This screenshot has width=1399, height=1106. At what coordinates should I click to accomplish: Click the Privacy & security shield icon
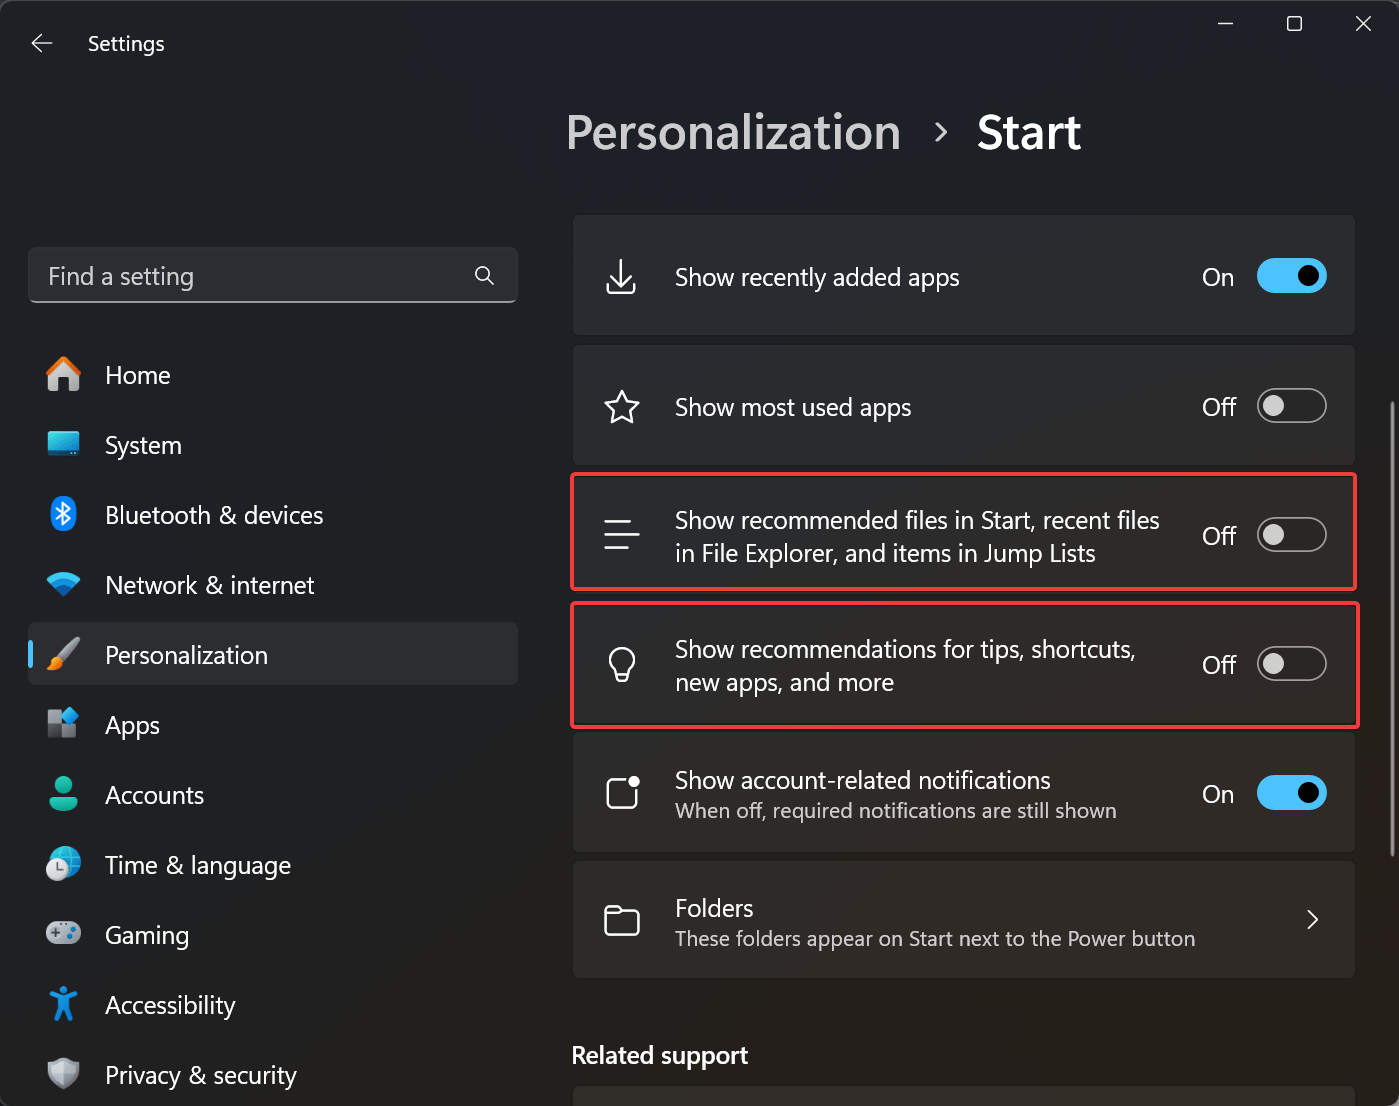64,1074
